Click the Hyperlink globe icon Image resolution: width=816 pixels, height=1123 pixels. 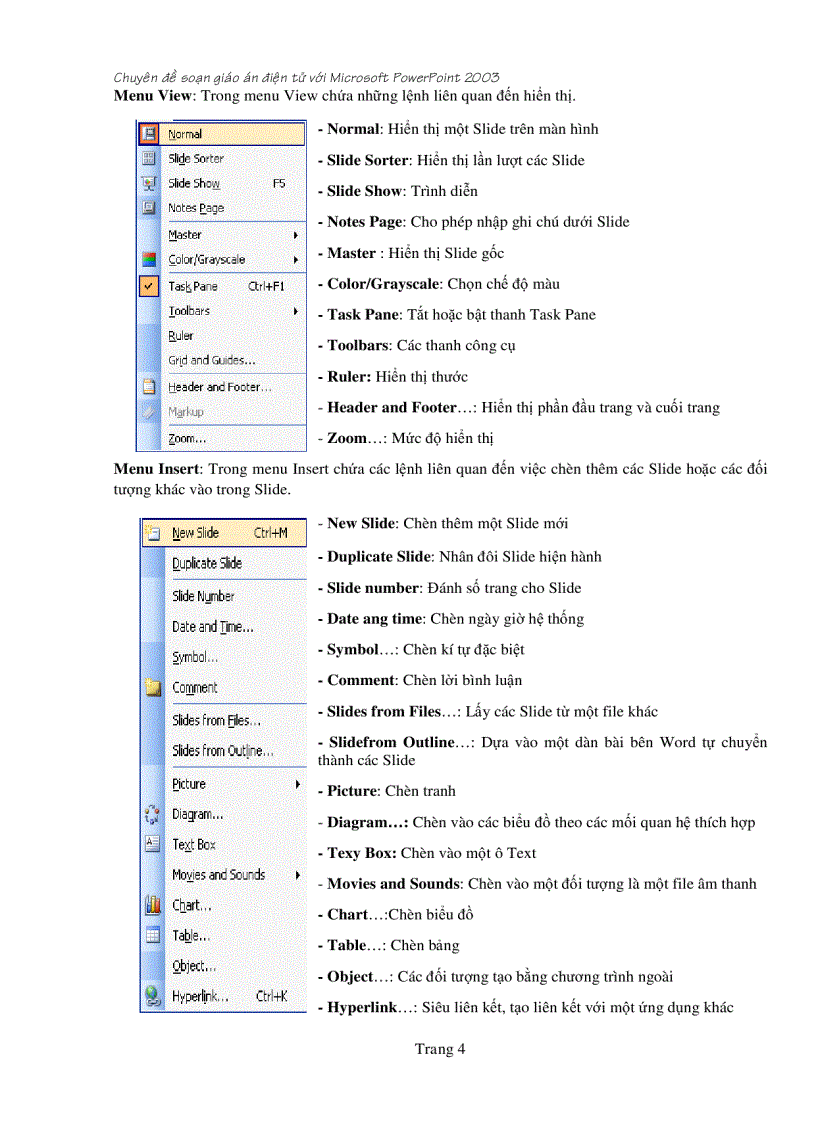pos(151,996)
